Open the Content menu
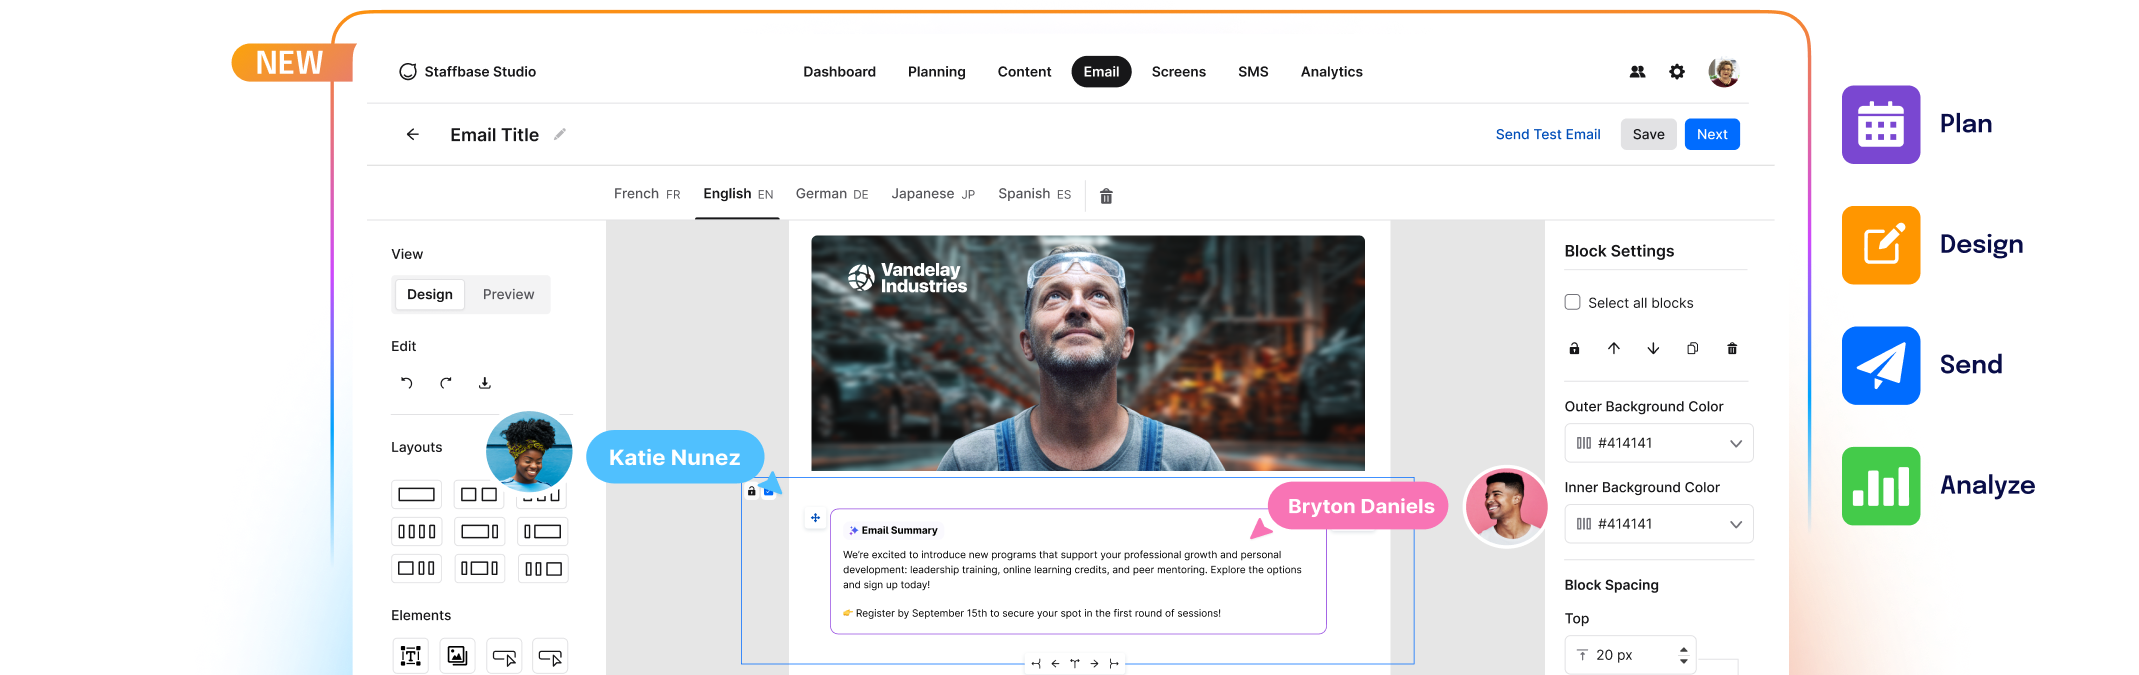Viewport: 2139px width, 675px height. 1024,72
